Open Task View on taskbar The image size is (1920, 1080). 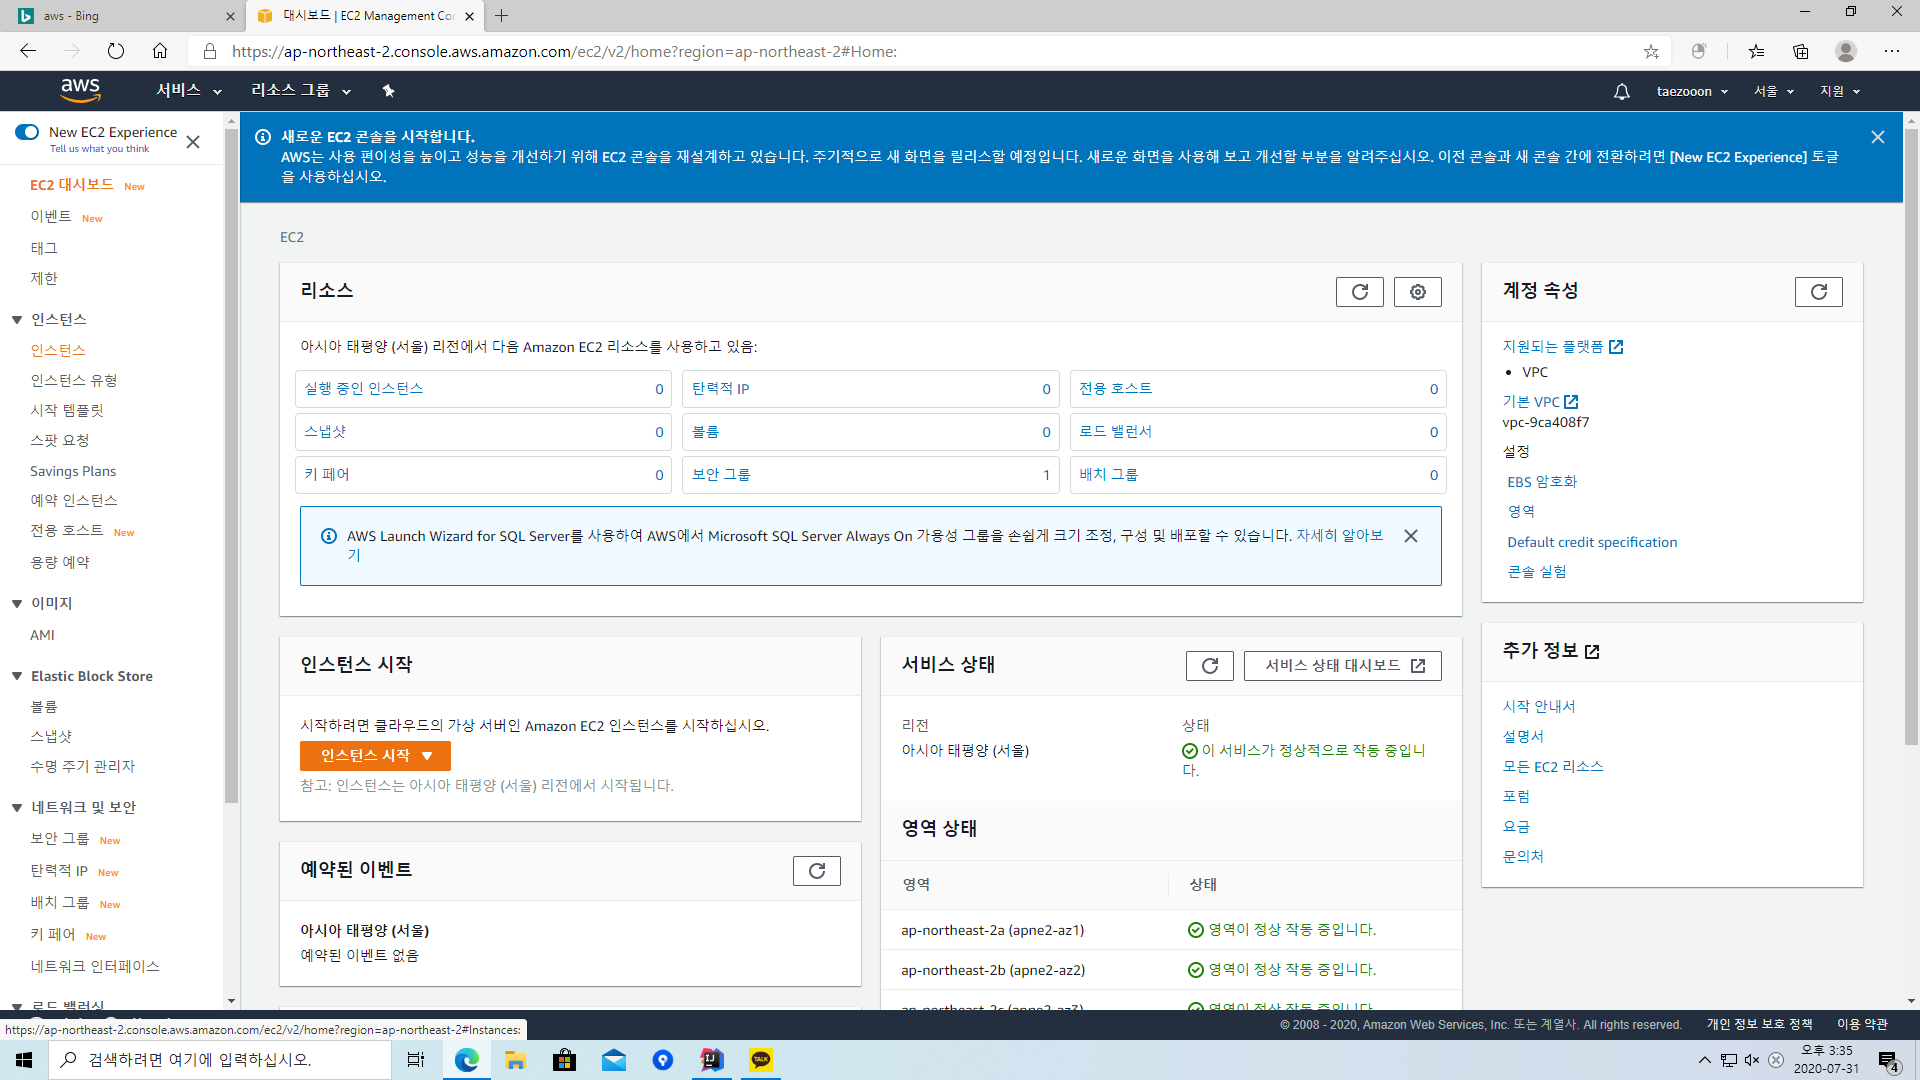pyautogui.click(x=416, y=1060)
